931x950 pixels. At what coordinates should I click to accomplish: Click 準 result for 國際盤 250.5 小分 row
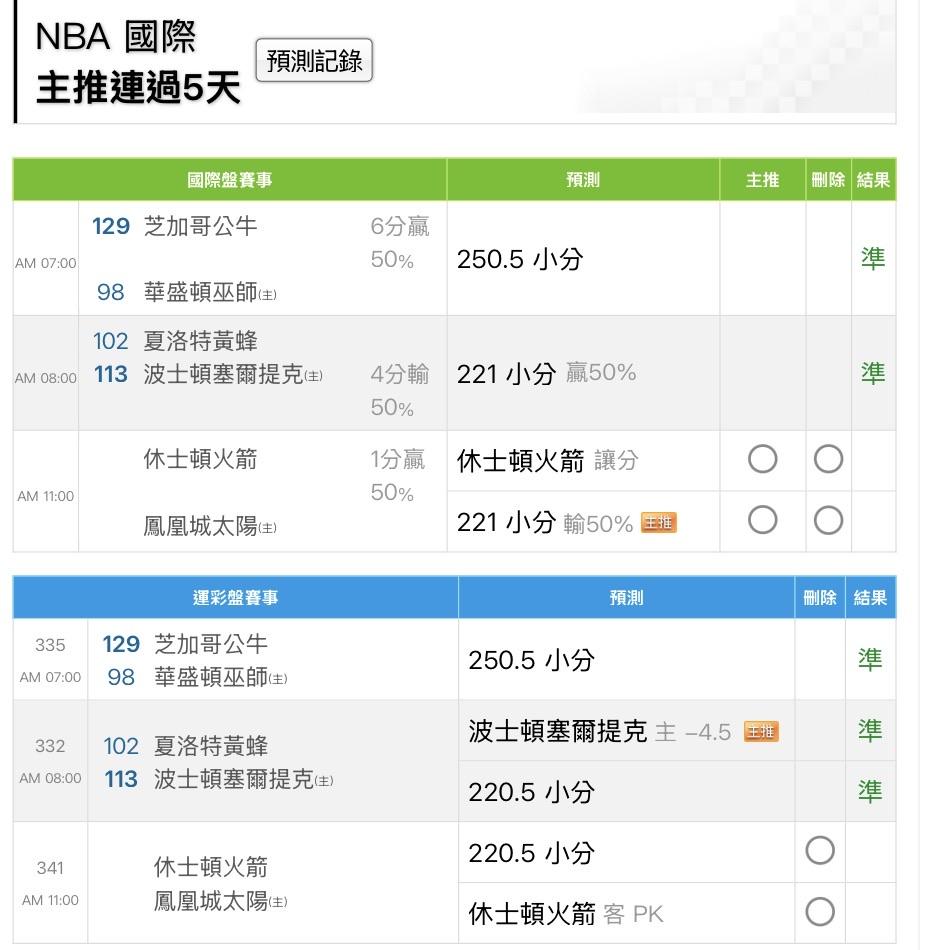(x=873, y=259)
